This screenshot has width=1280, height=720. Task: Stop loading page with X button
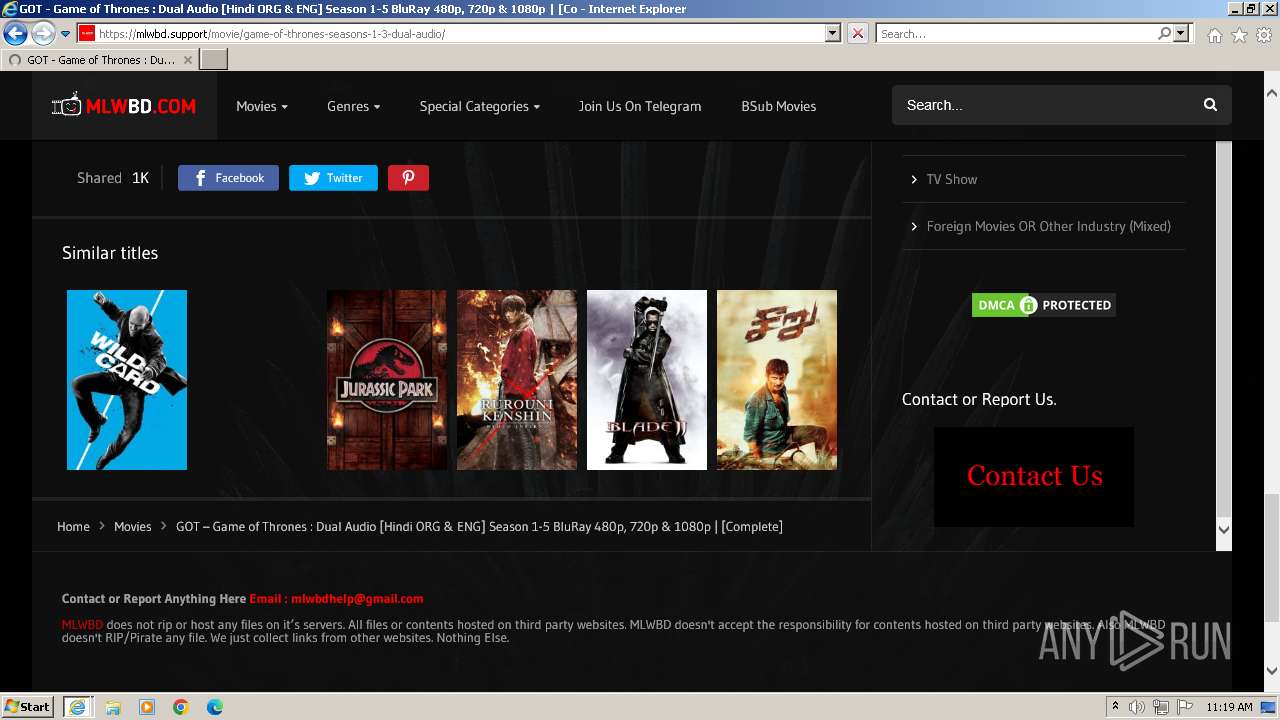click(x=858, y=34)
